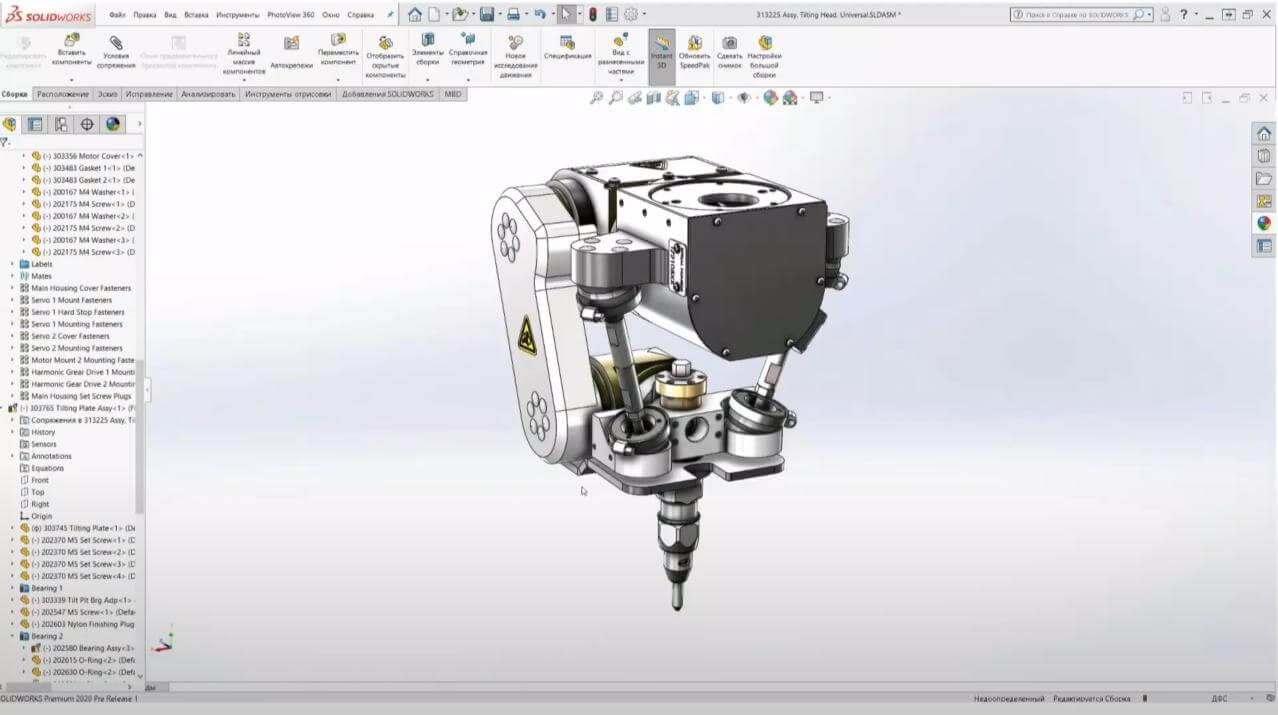Click Отобразить скрытые компоненты icon
Viewport: 1278px width, 715px height.
click(385, 42)
